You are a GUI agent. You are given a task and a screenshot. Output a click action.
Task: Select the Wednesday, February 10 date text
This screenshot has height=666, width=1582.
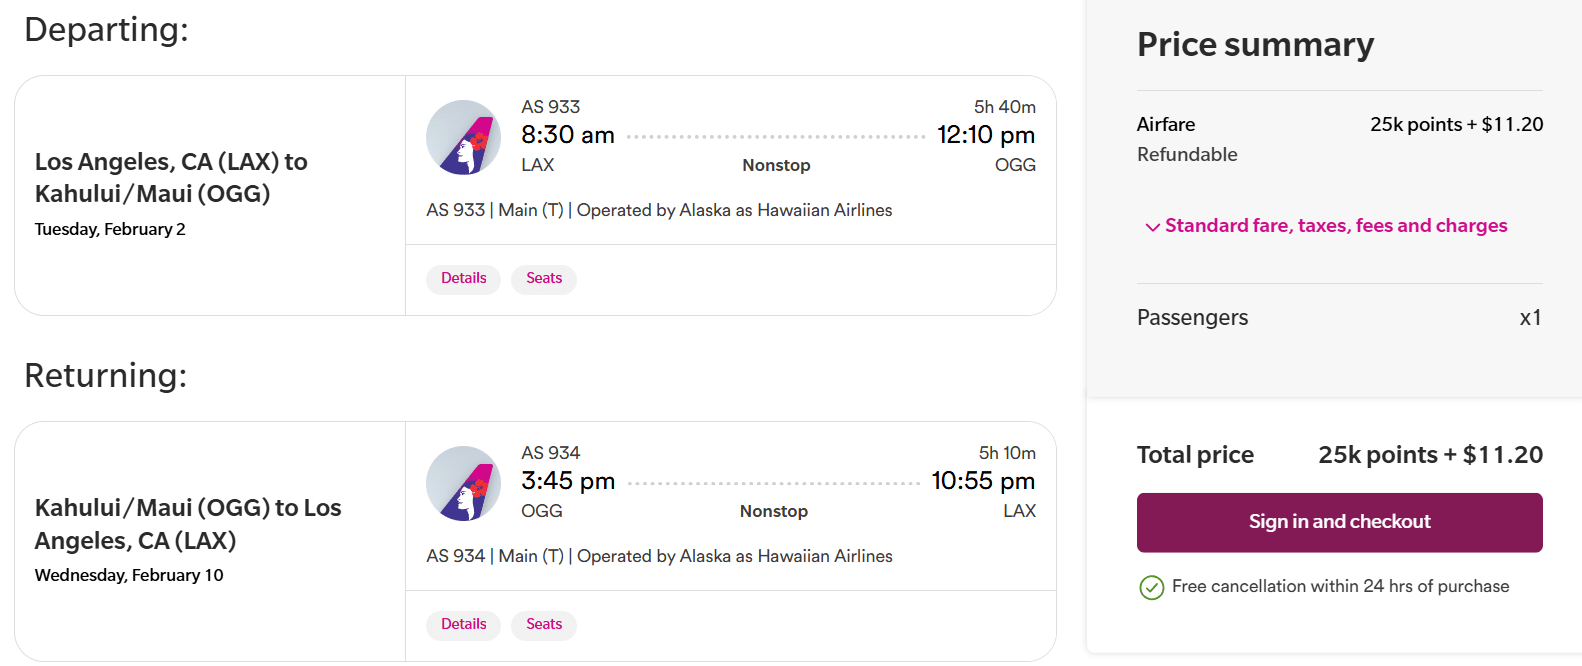click(129, 575)
